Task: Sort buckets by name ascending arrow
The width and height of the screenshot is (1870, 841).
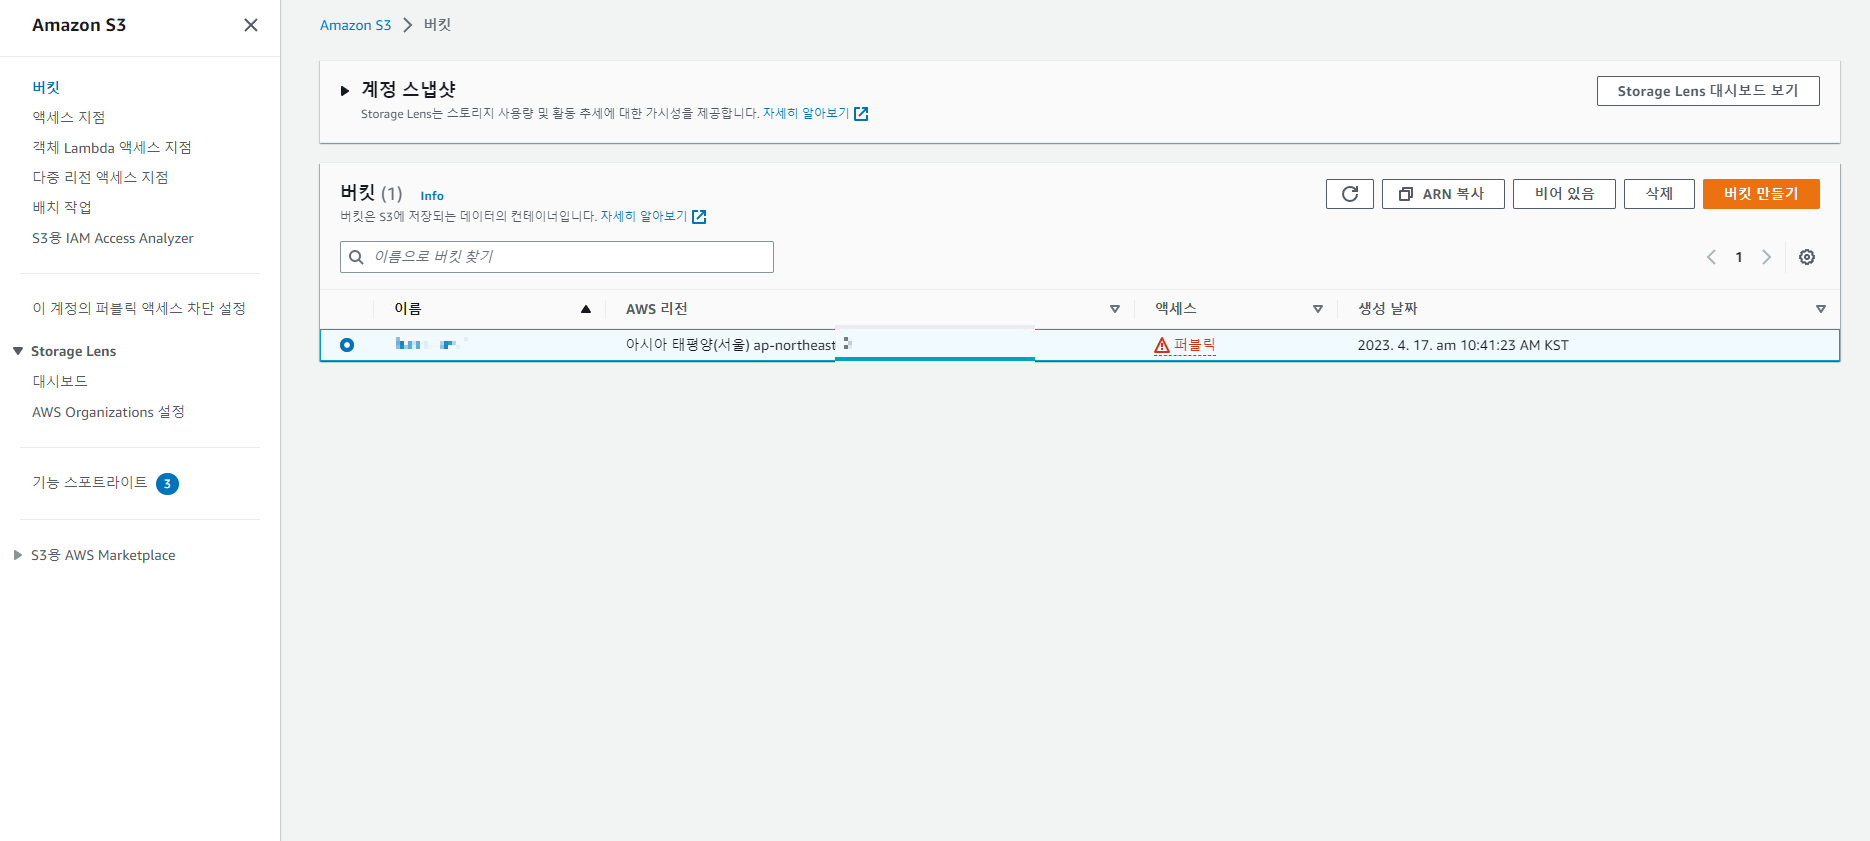Action: point(586,309)
